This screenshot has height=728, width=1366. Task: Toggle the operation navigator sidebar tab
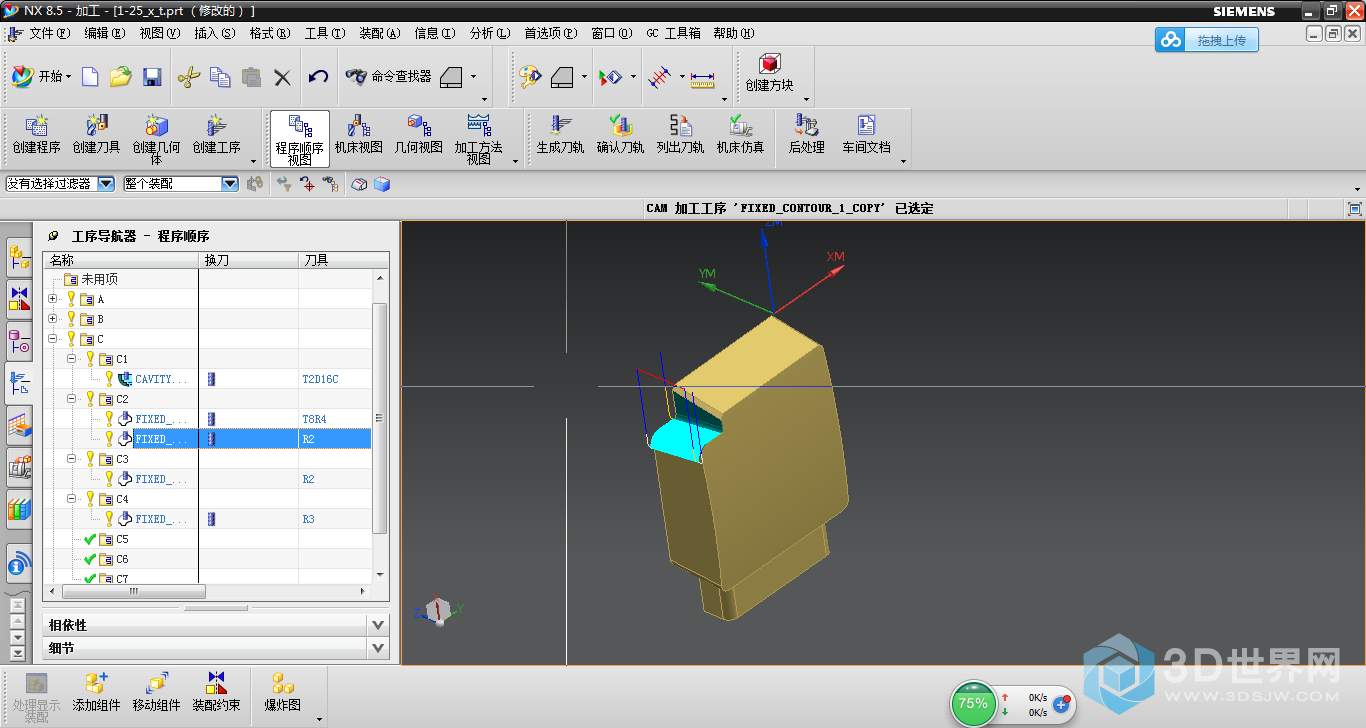coord(19,383)
